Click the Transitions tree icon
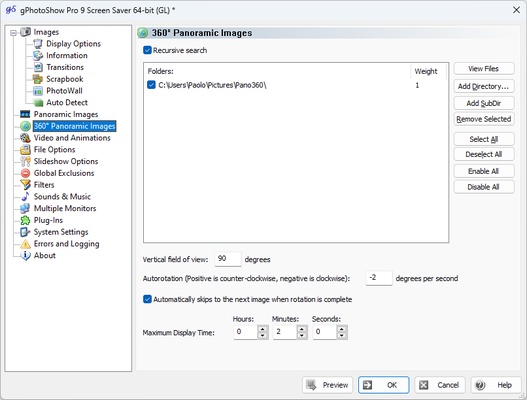The width and height of the screenshot is (527, 400). click(38, 67)
